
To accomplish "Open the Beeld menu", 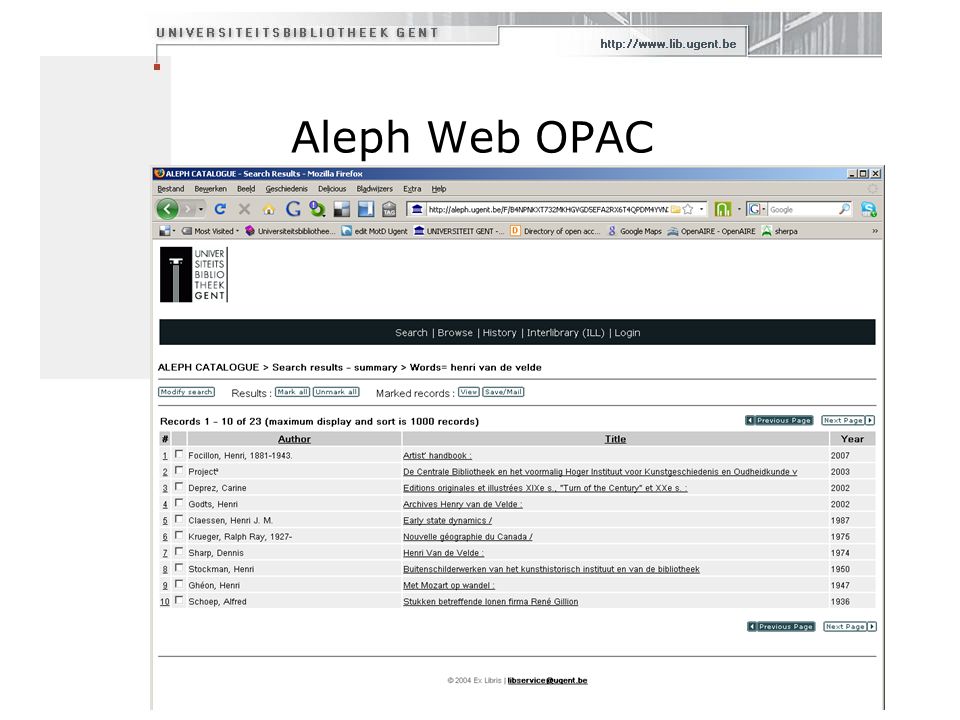I will click(246, 189).
